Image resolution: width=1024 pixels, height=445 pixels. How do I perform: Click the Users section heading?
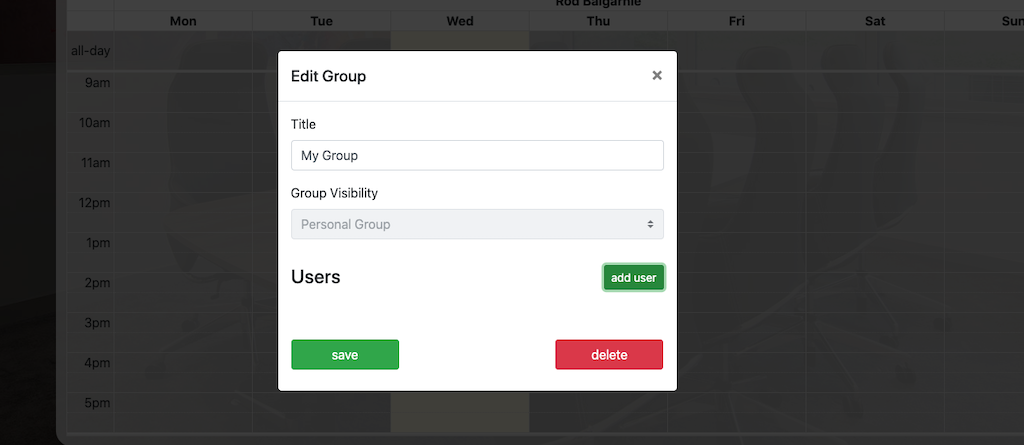(316, 277)
